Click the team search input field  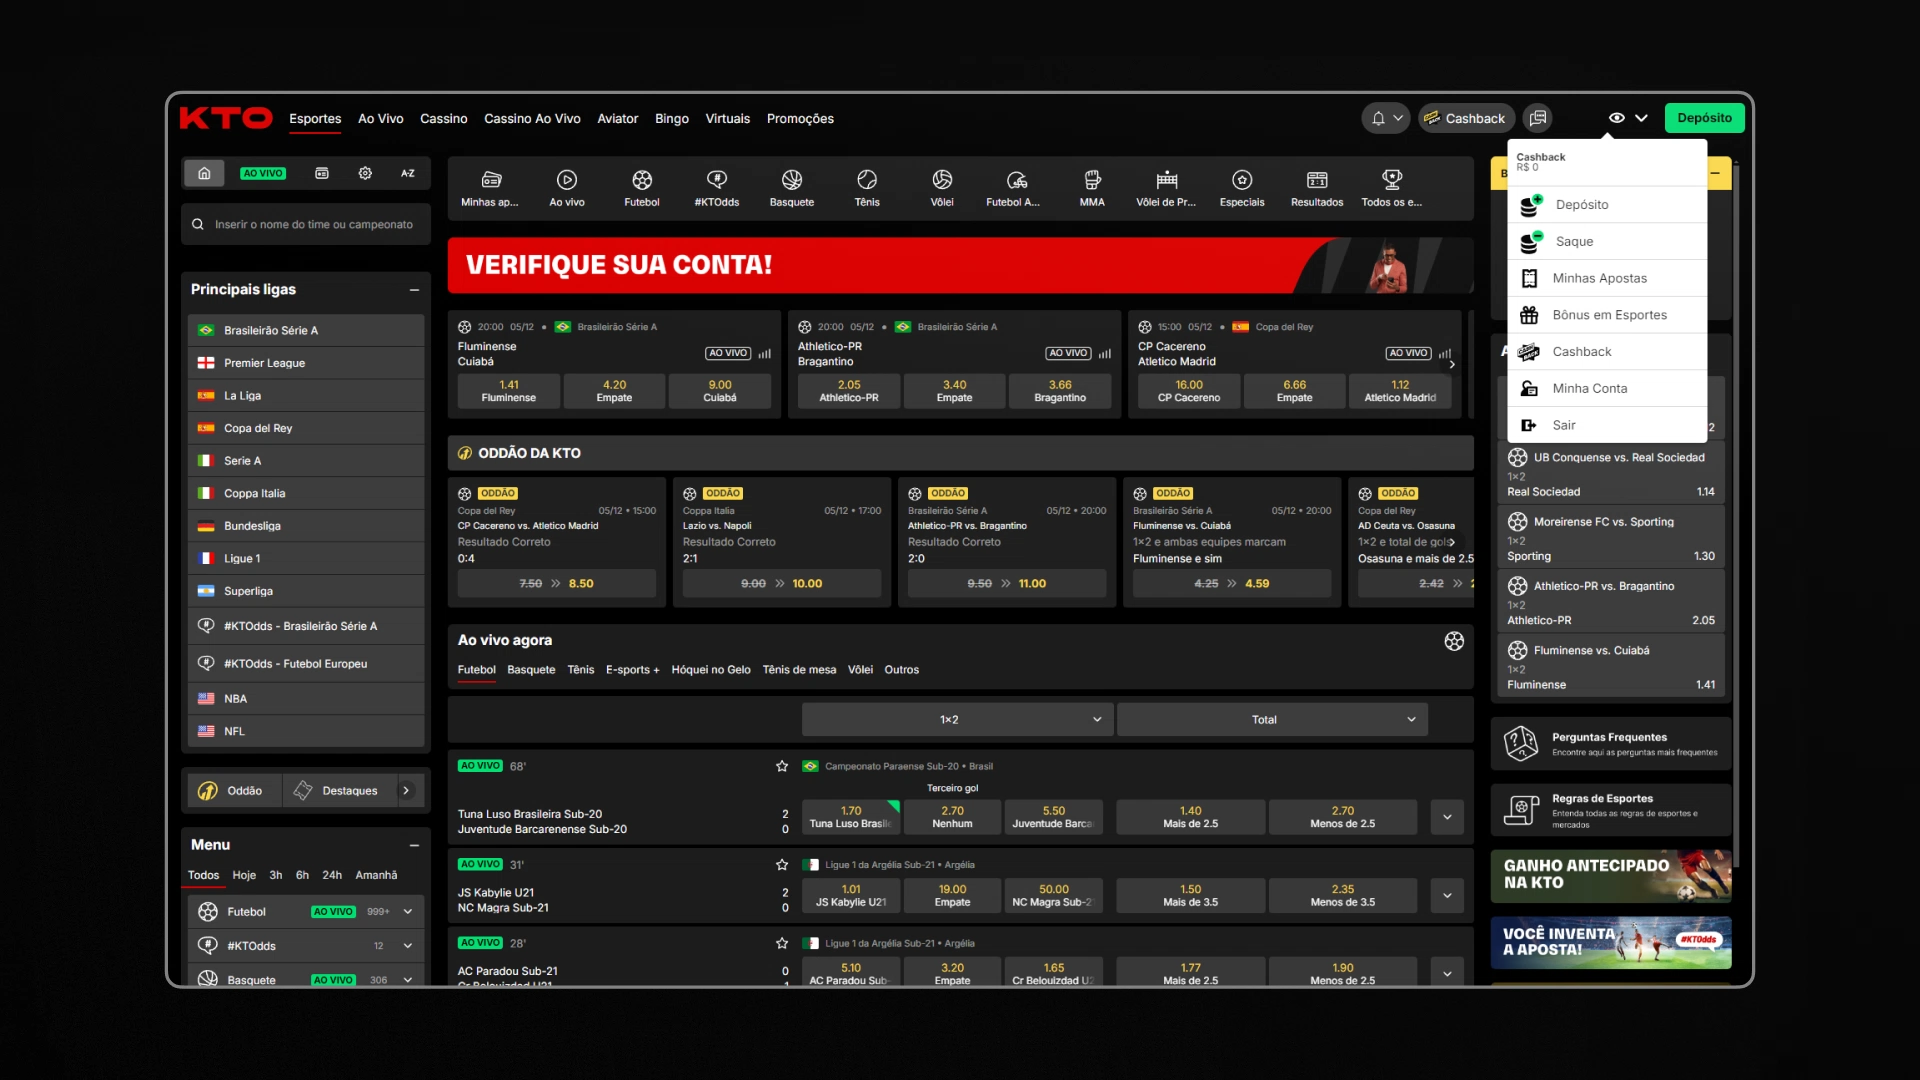coord(312,225)
